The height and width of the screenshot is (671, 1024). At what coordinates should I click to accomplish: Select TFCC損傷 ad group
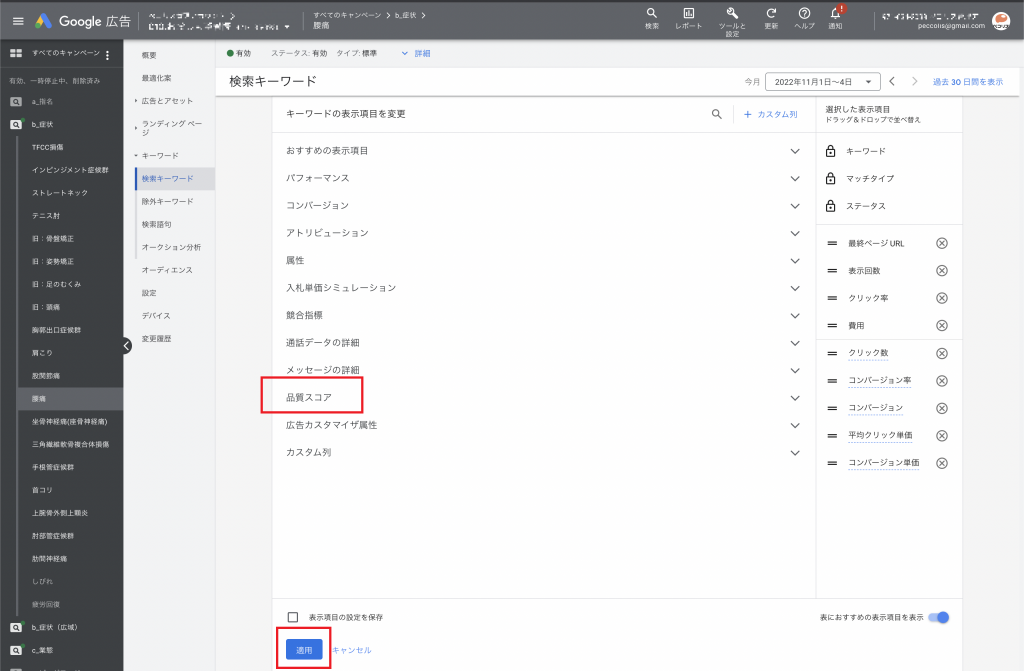48,148
